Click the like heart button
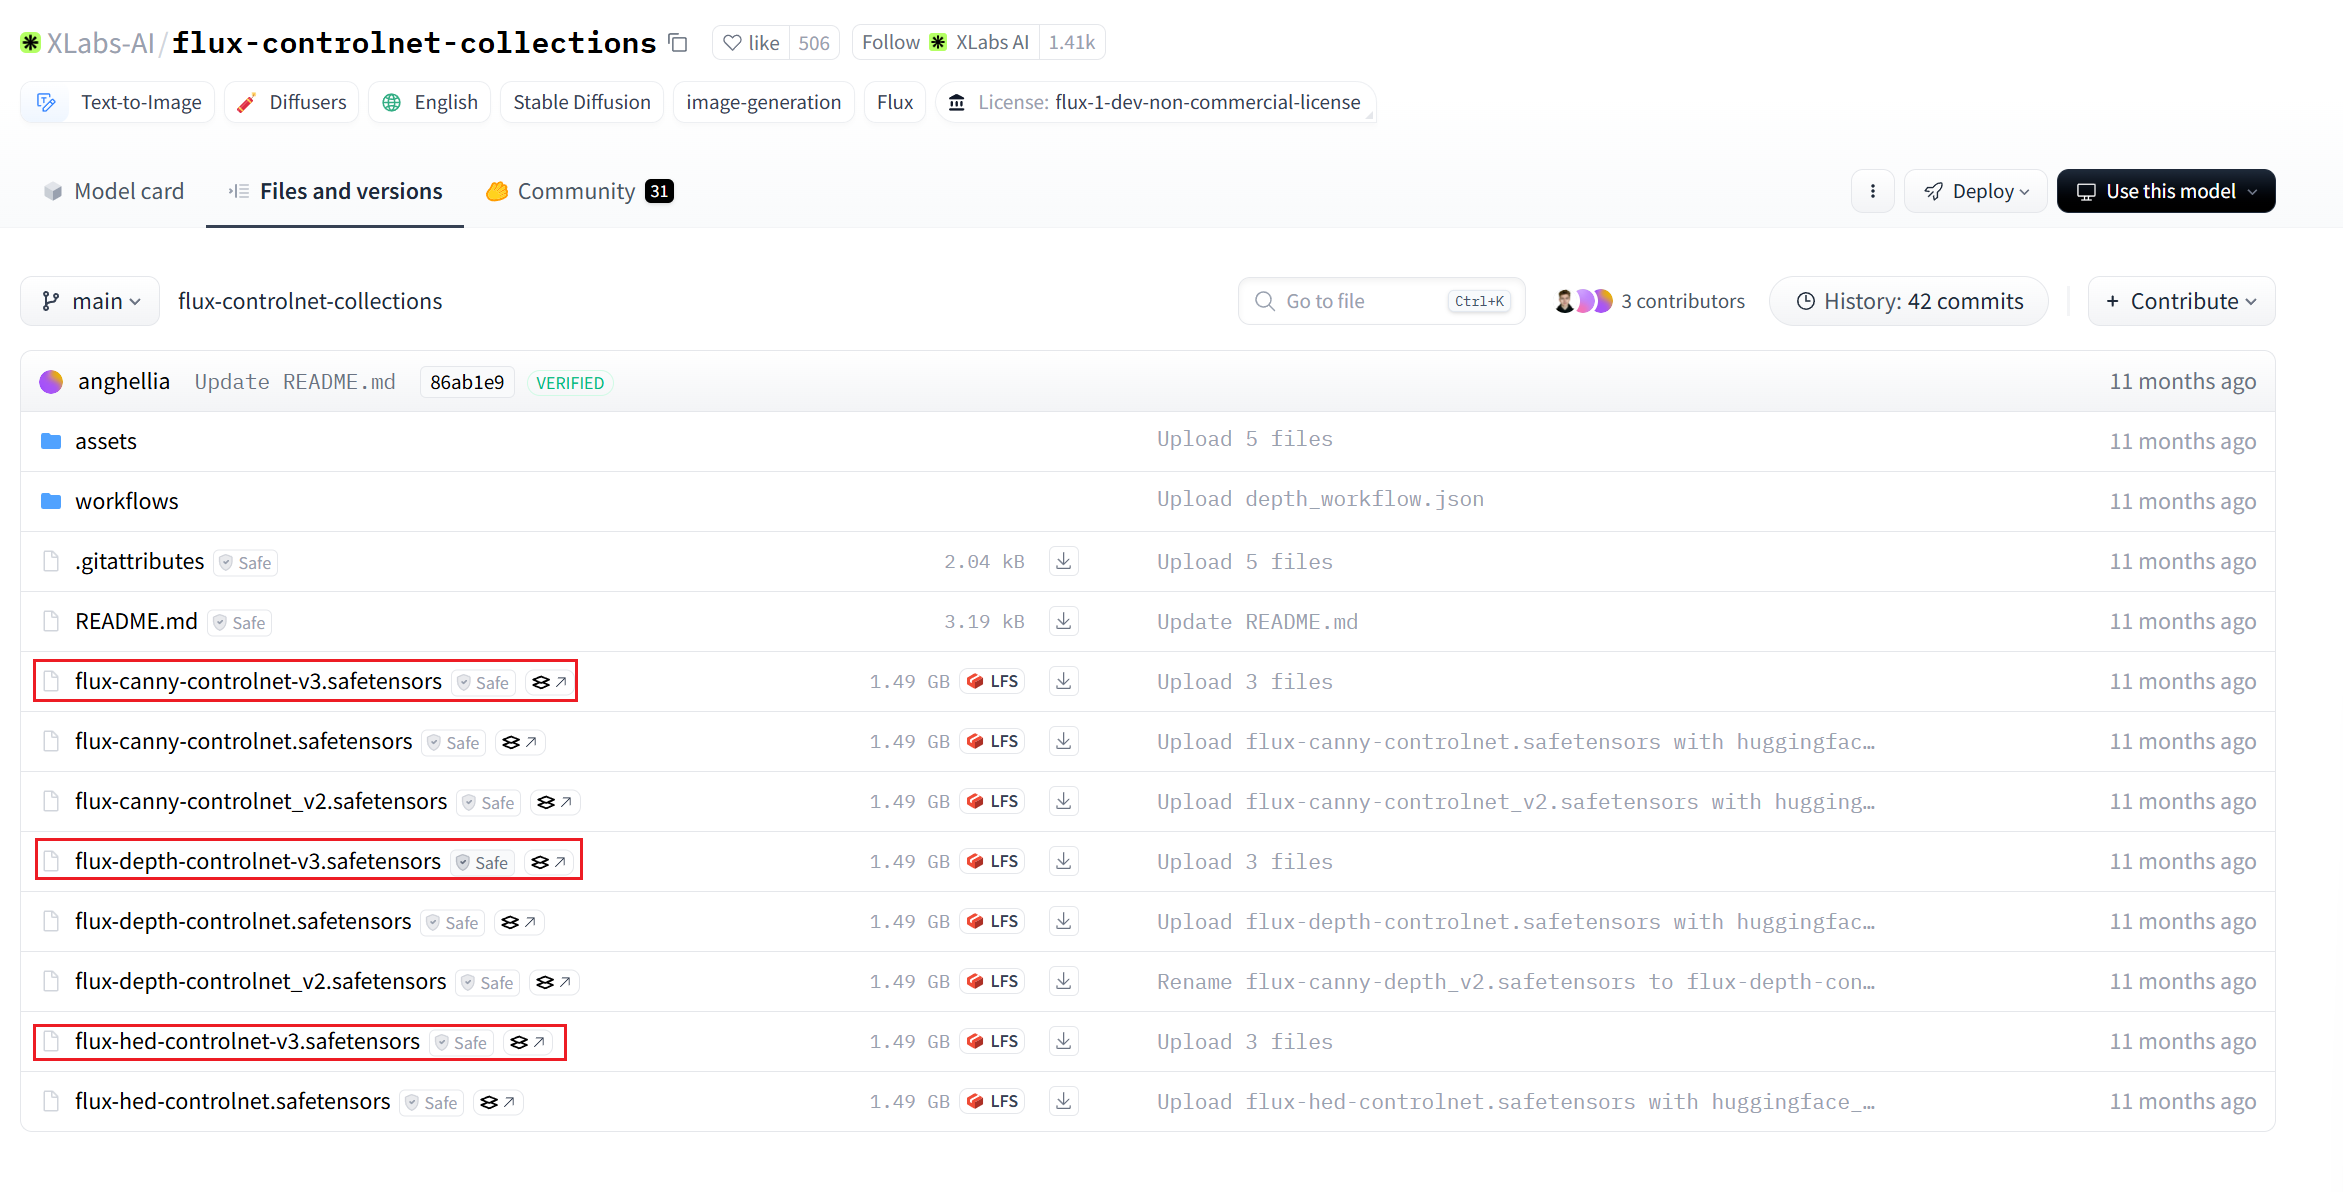The height and width of the screenshot is (1192, 2343). point(751,43)
